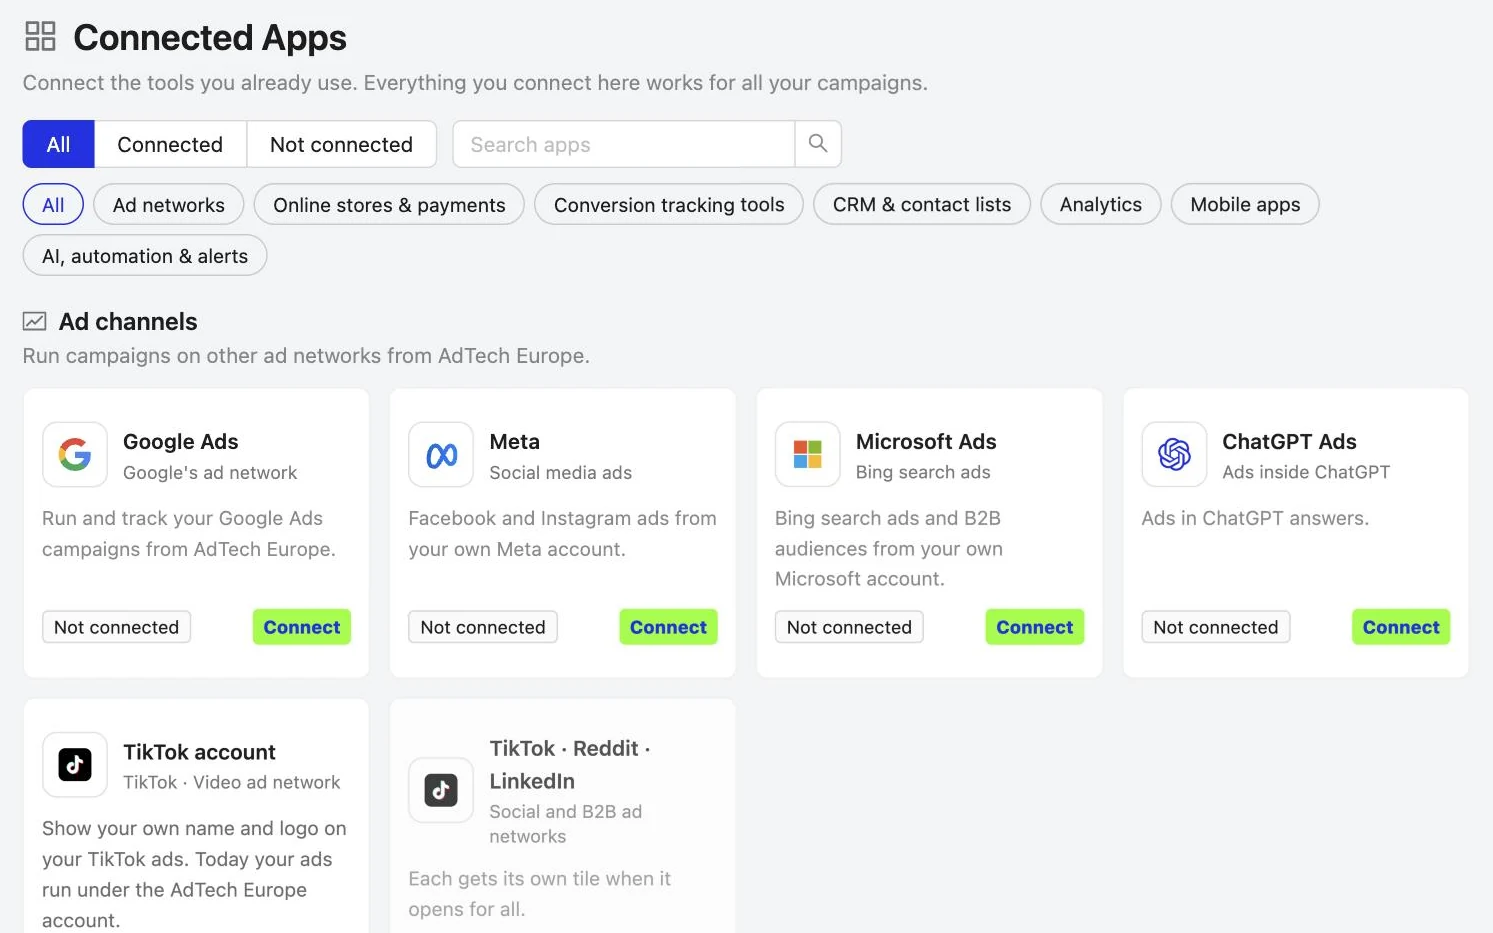Filter by Online stores & payments
The width and height of the screenshot is (1493, 933).
(x=389, y=205)
